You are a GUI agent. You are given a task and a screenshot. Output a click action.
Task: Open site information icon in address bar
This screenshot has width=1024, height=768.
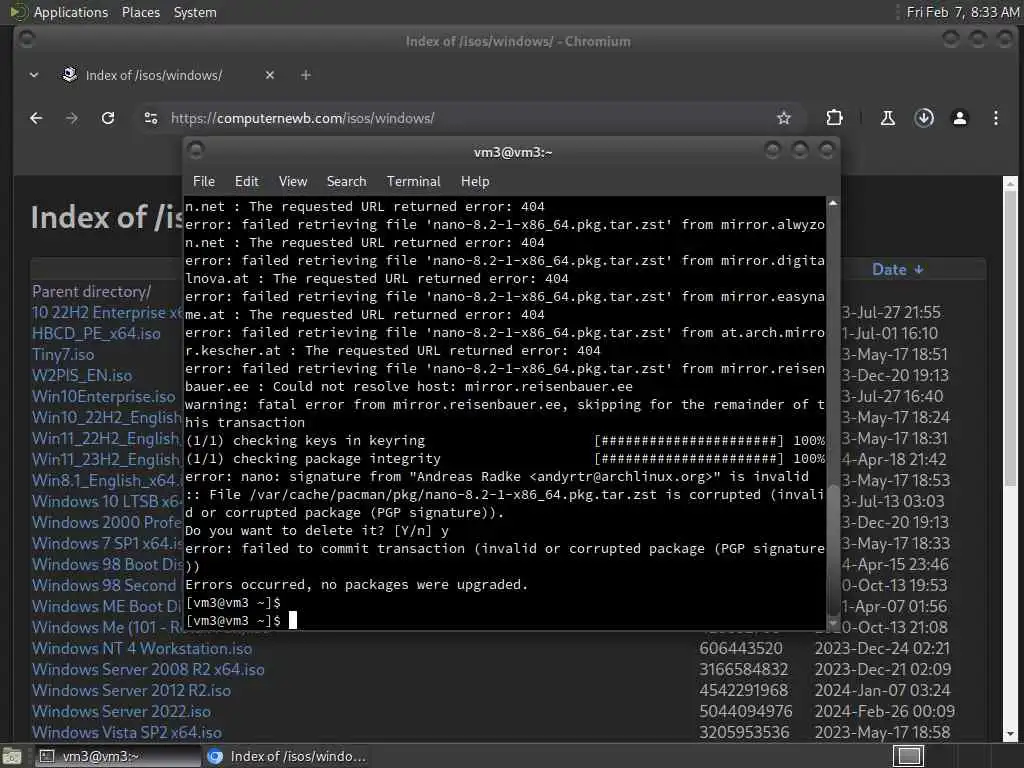[x=151, y=118]
